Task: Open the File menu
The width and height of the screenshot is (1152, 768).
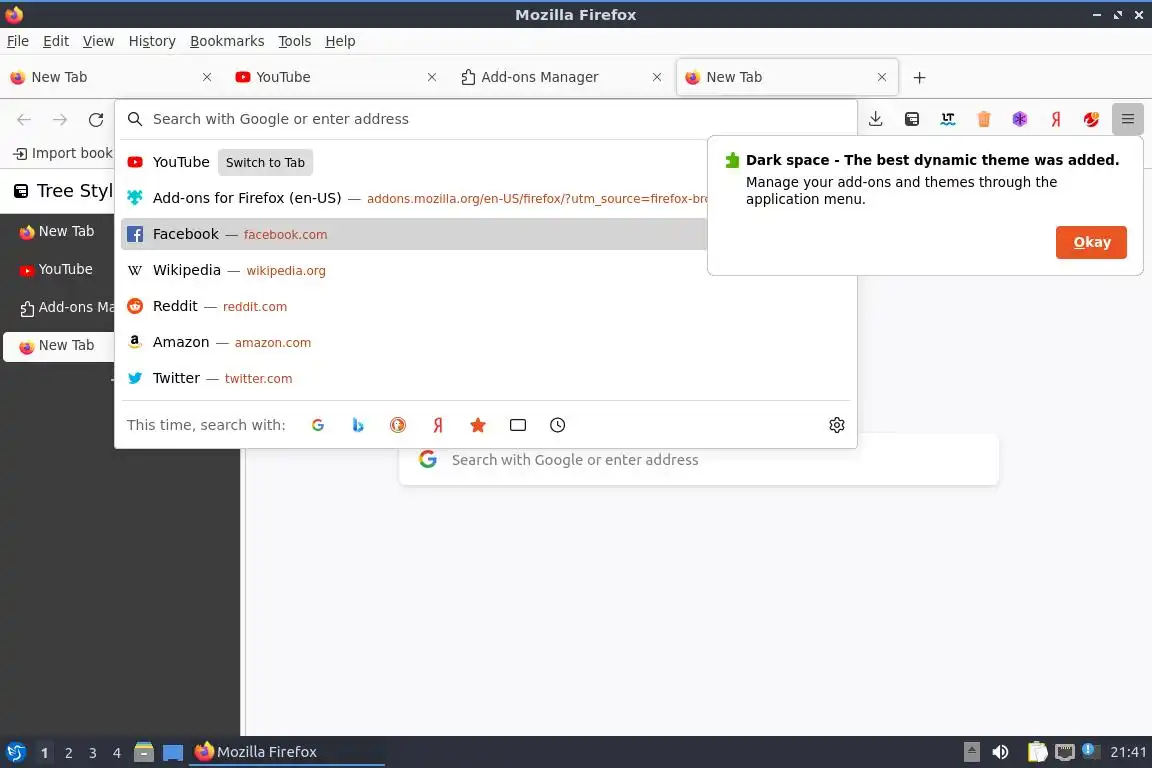Action: click(18, 41)
